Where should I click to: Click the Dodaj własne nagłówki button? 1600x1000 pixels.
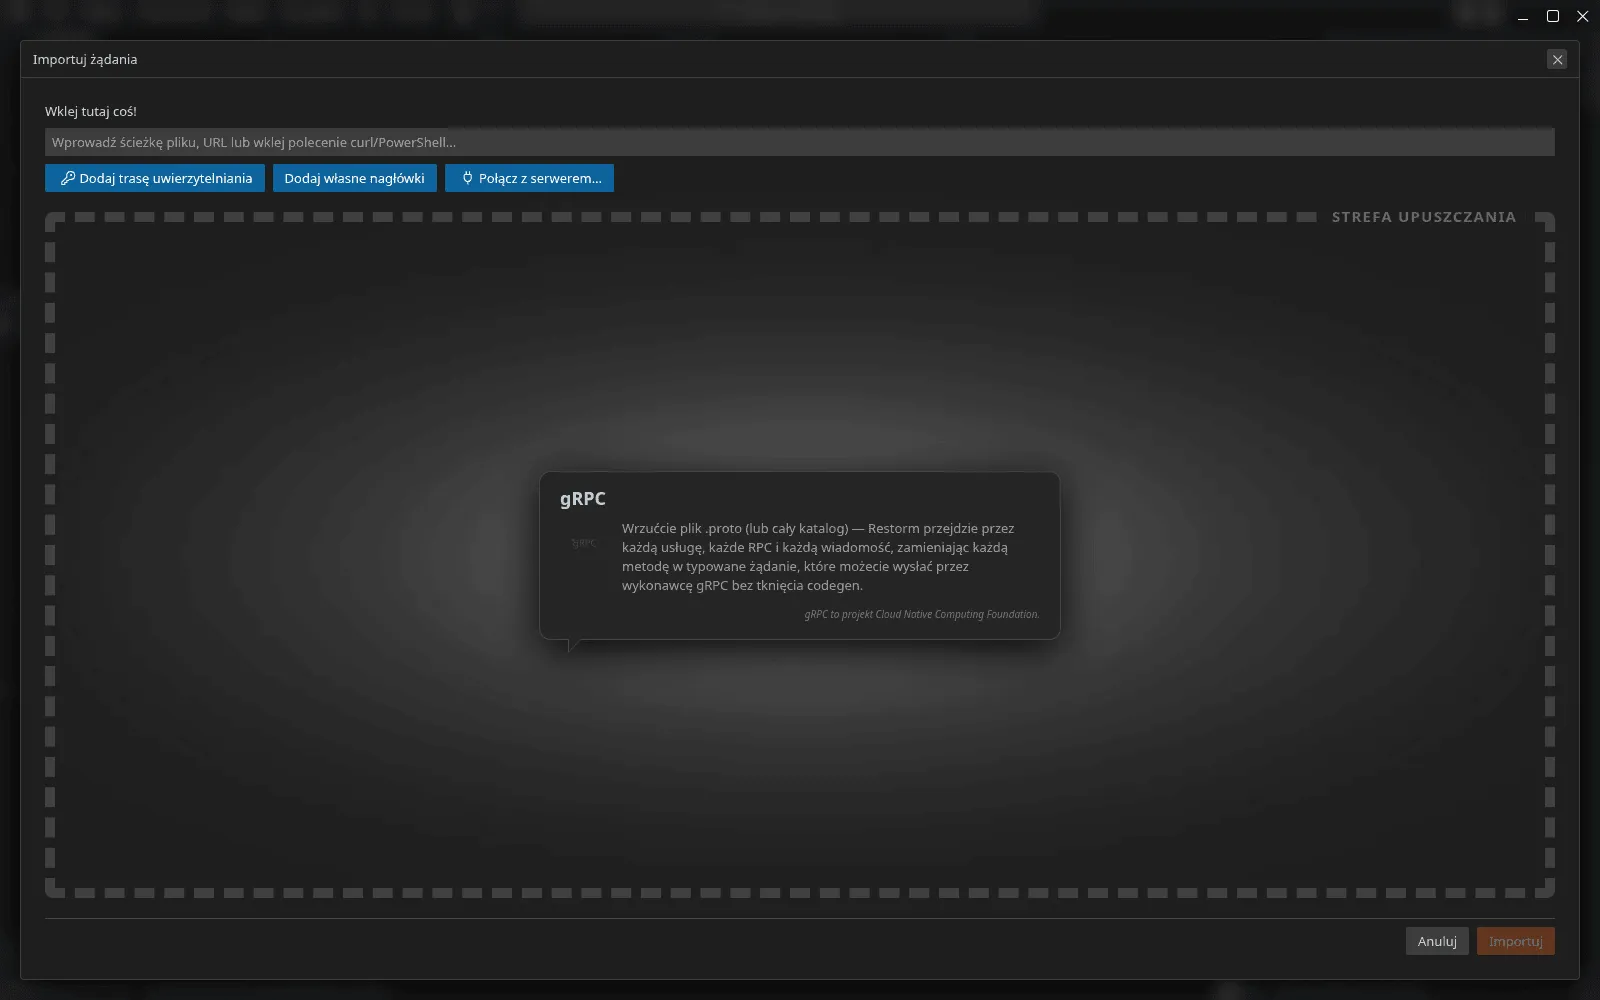point(355,178)
